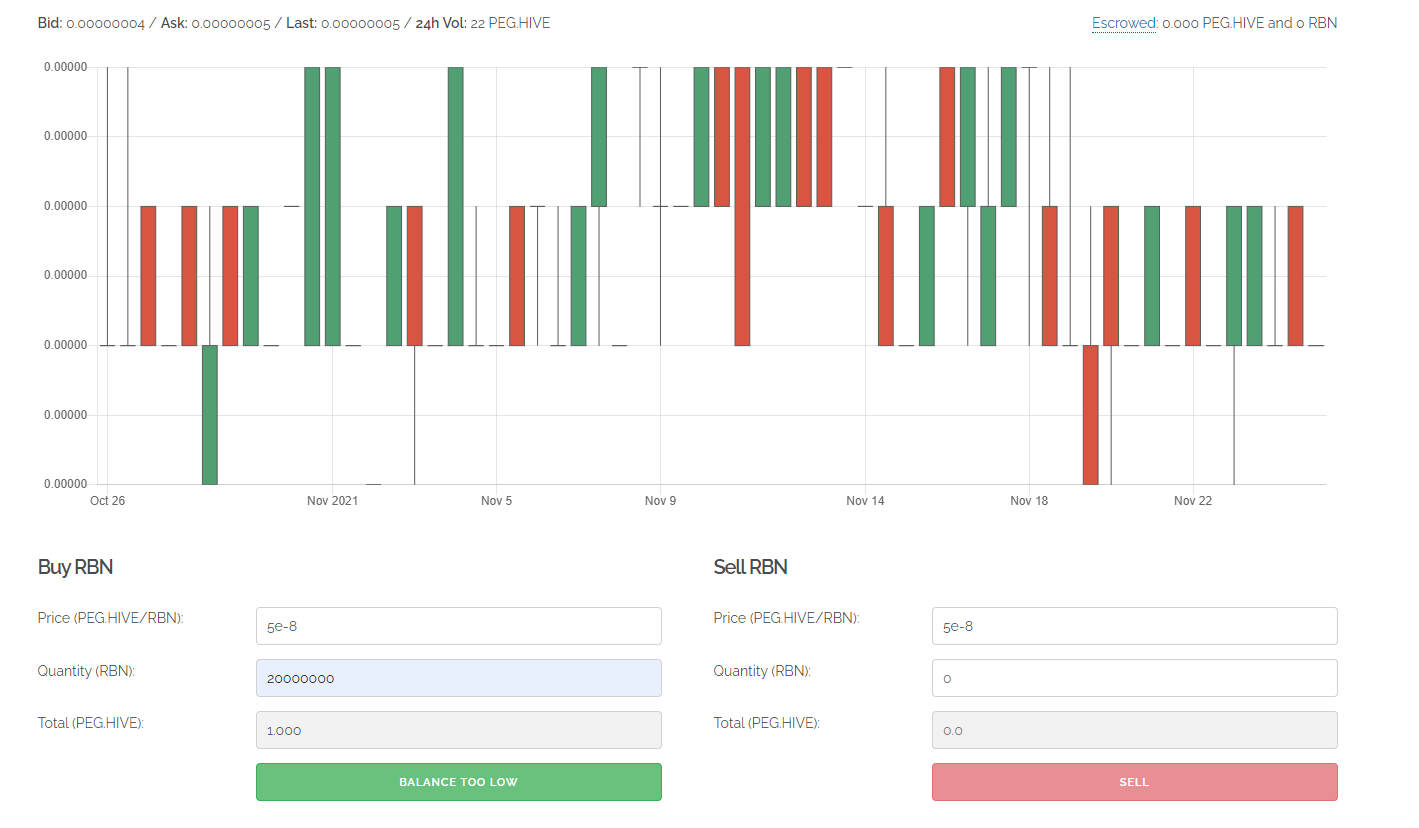
Task: Click the Buy total field showing 1.000
Action: 458,730
